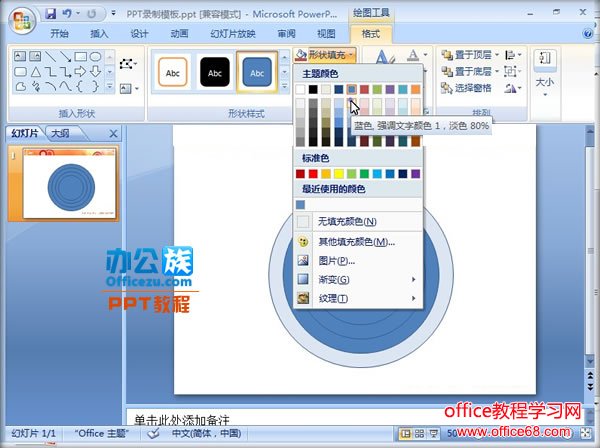Open the 选择窗格 selection pane
The image size is (600, 448).
point(466,88)
